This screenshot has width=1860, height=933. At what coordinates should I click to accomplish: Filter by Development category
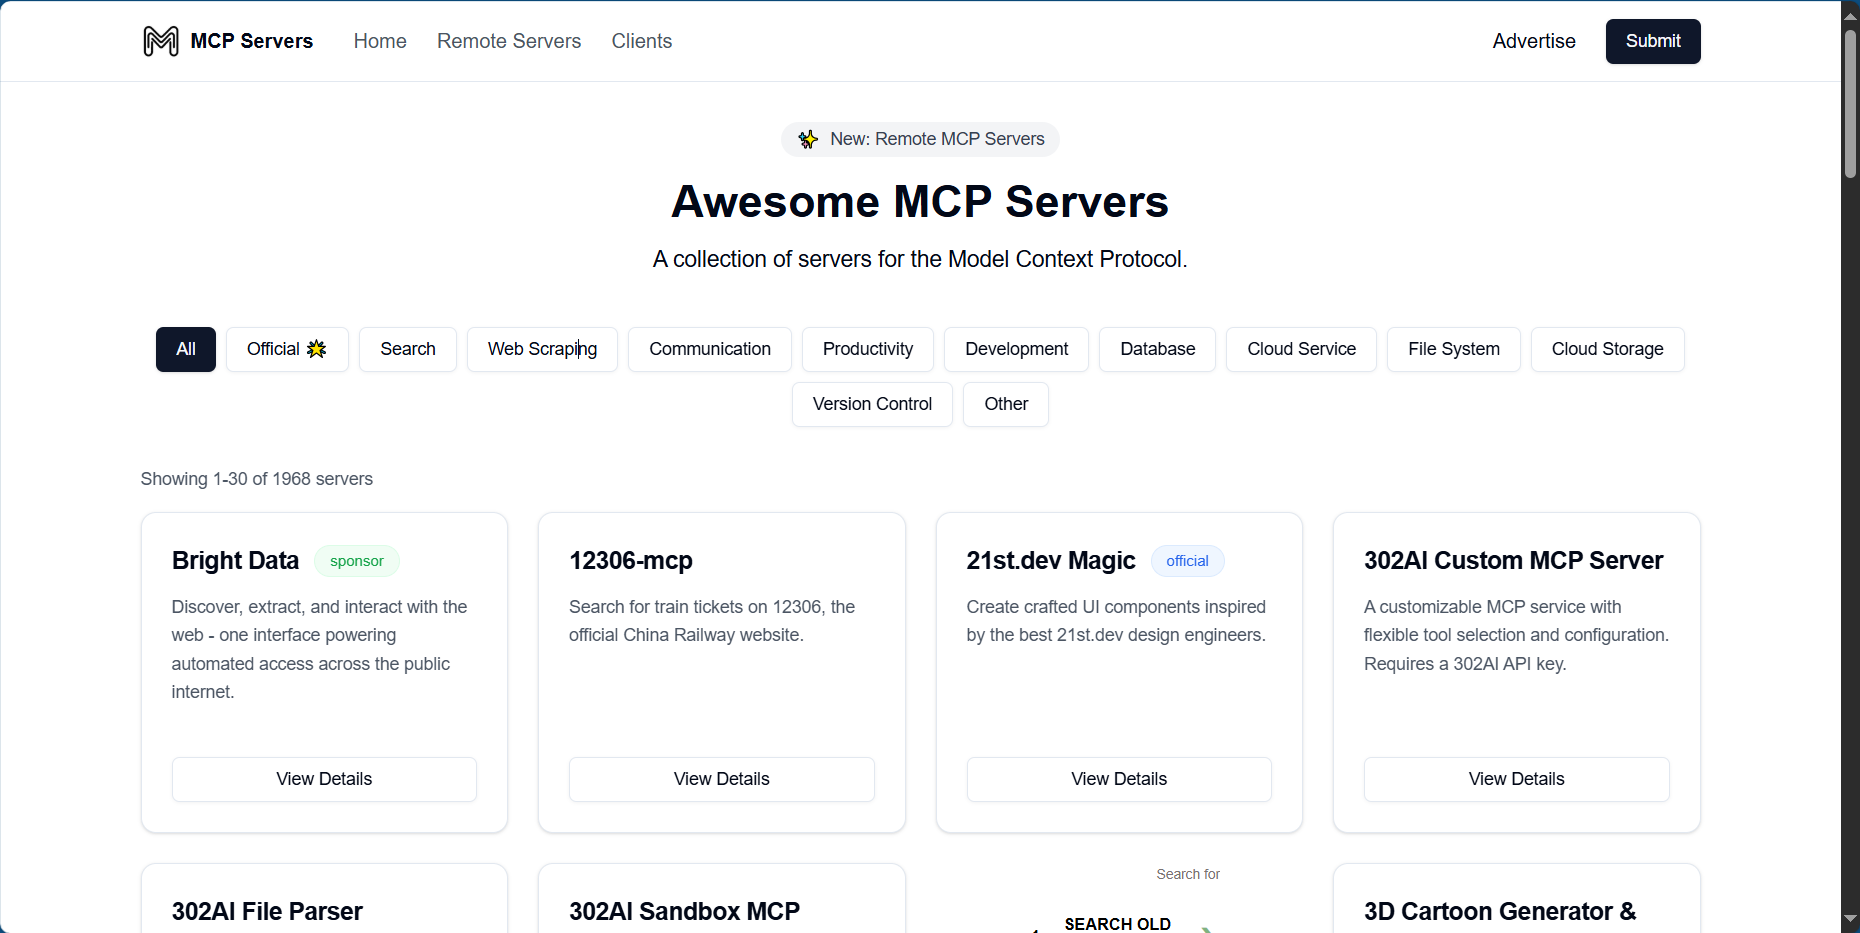click(1016, 349)
